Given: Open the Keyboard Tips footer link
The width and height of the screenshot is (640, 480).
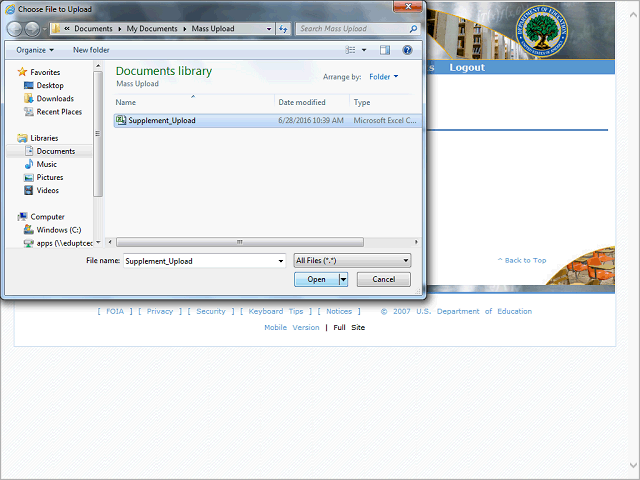Looking at the screenshot, I should tap(276, 311).
